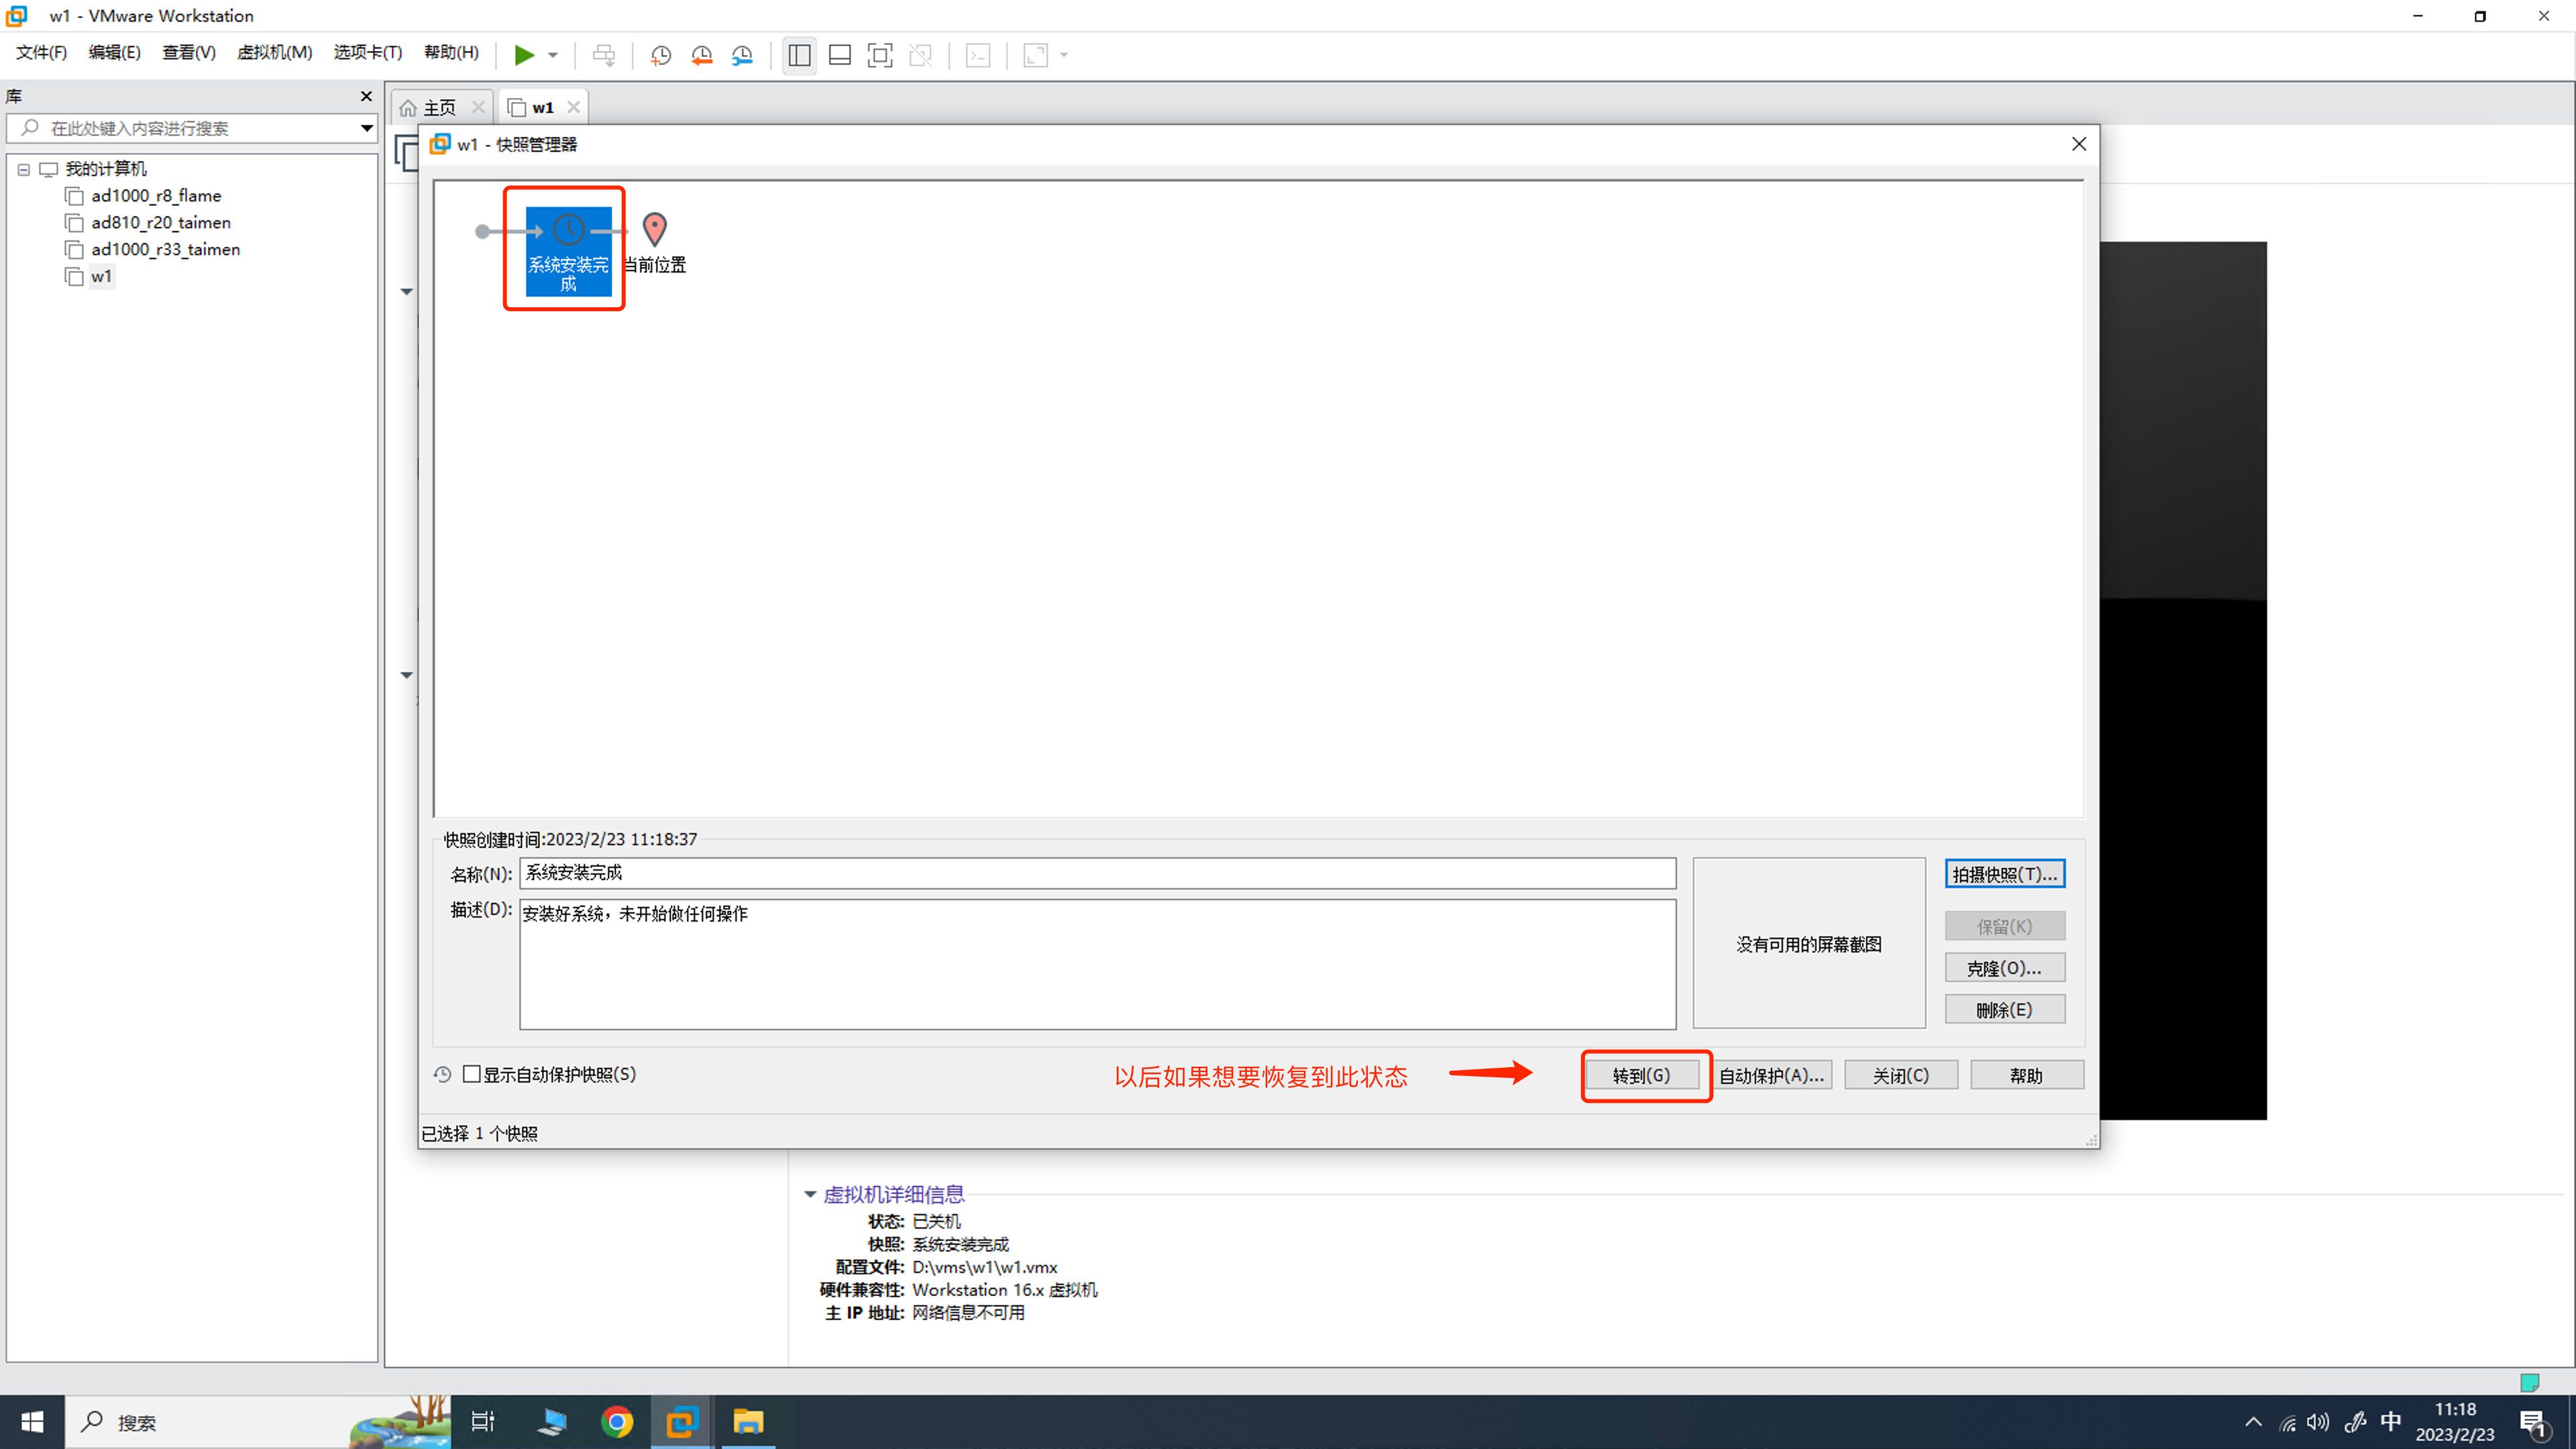Viewport: 2576px width, 1449px height.
Task: Open Chrome from the taskbar
Action: [x=617, y=1421]
